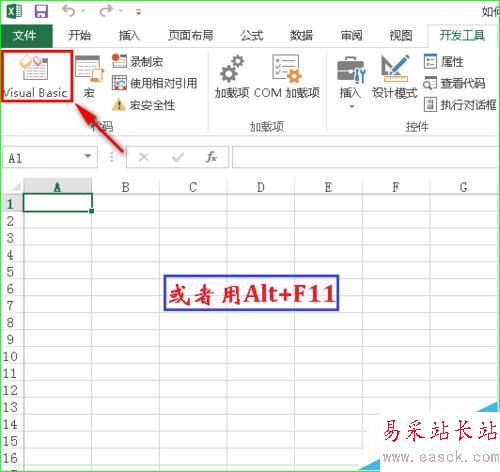The image size is (500, 472).
Task: Click into the formula bar input
Action: pos(365,157)
